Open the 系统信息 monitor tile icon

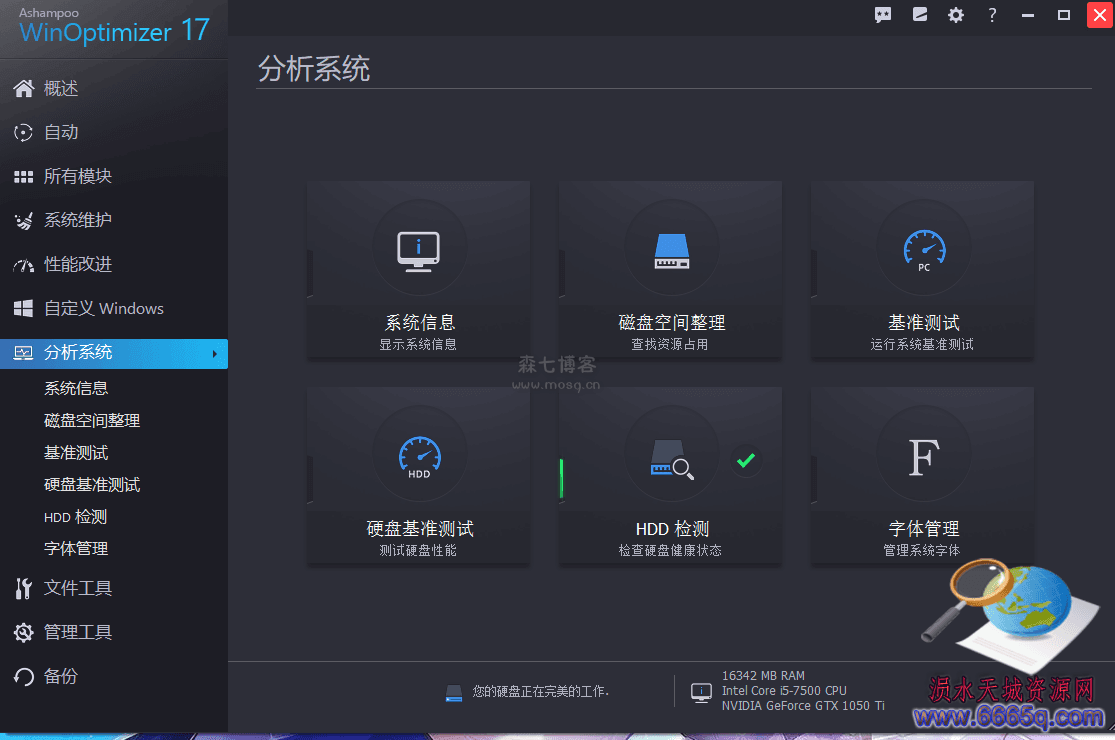(x=418, y=252)
